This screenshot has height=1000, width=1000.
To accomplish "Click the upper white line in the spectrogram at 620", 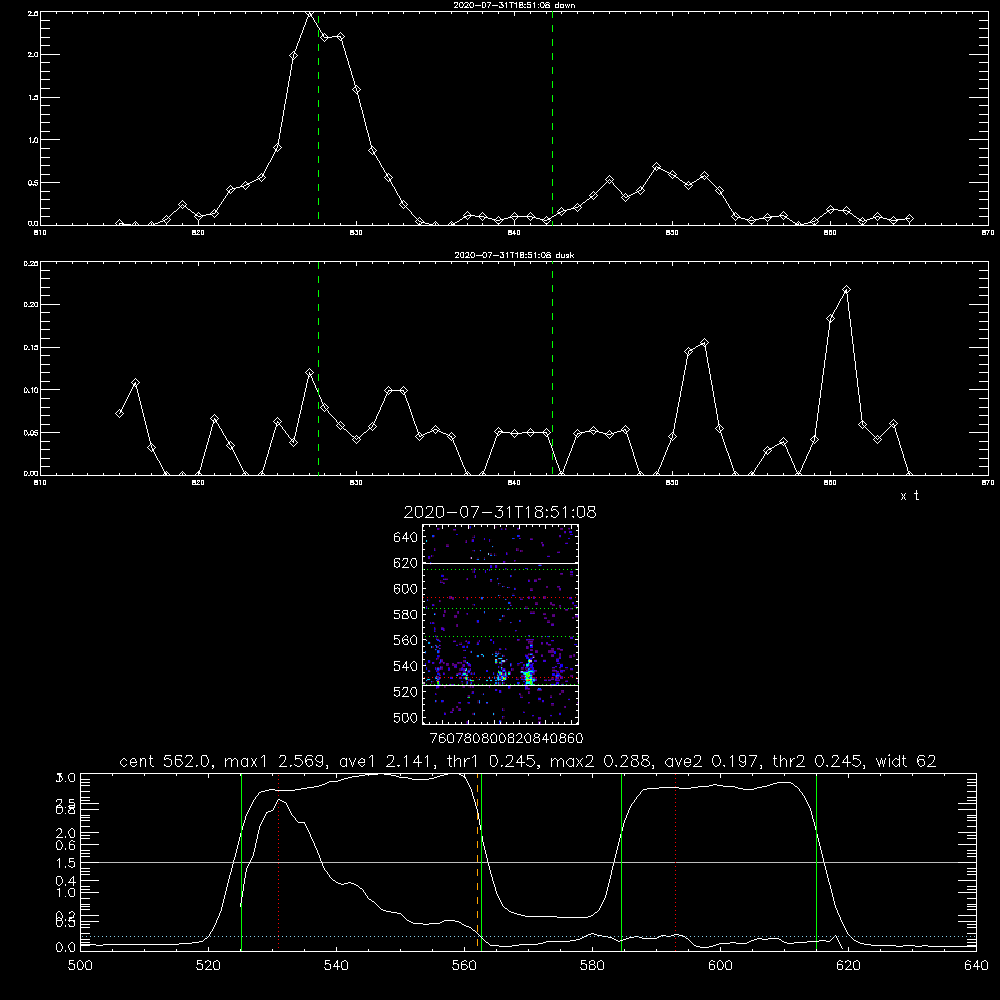I will click(500, 563).
